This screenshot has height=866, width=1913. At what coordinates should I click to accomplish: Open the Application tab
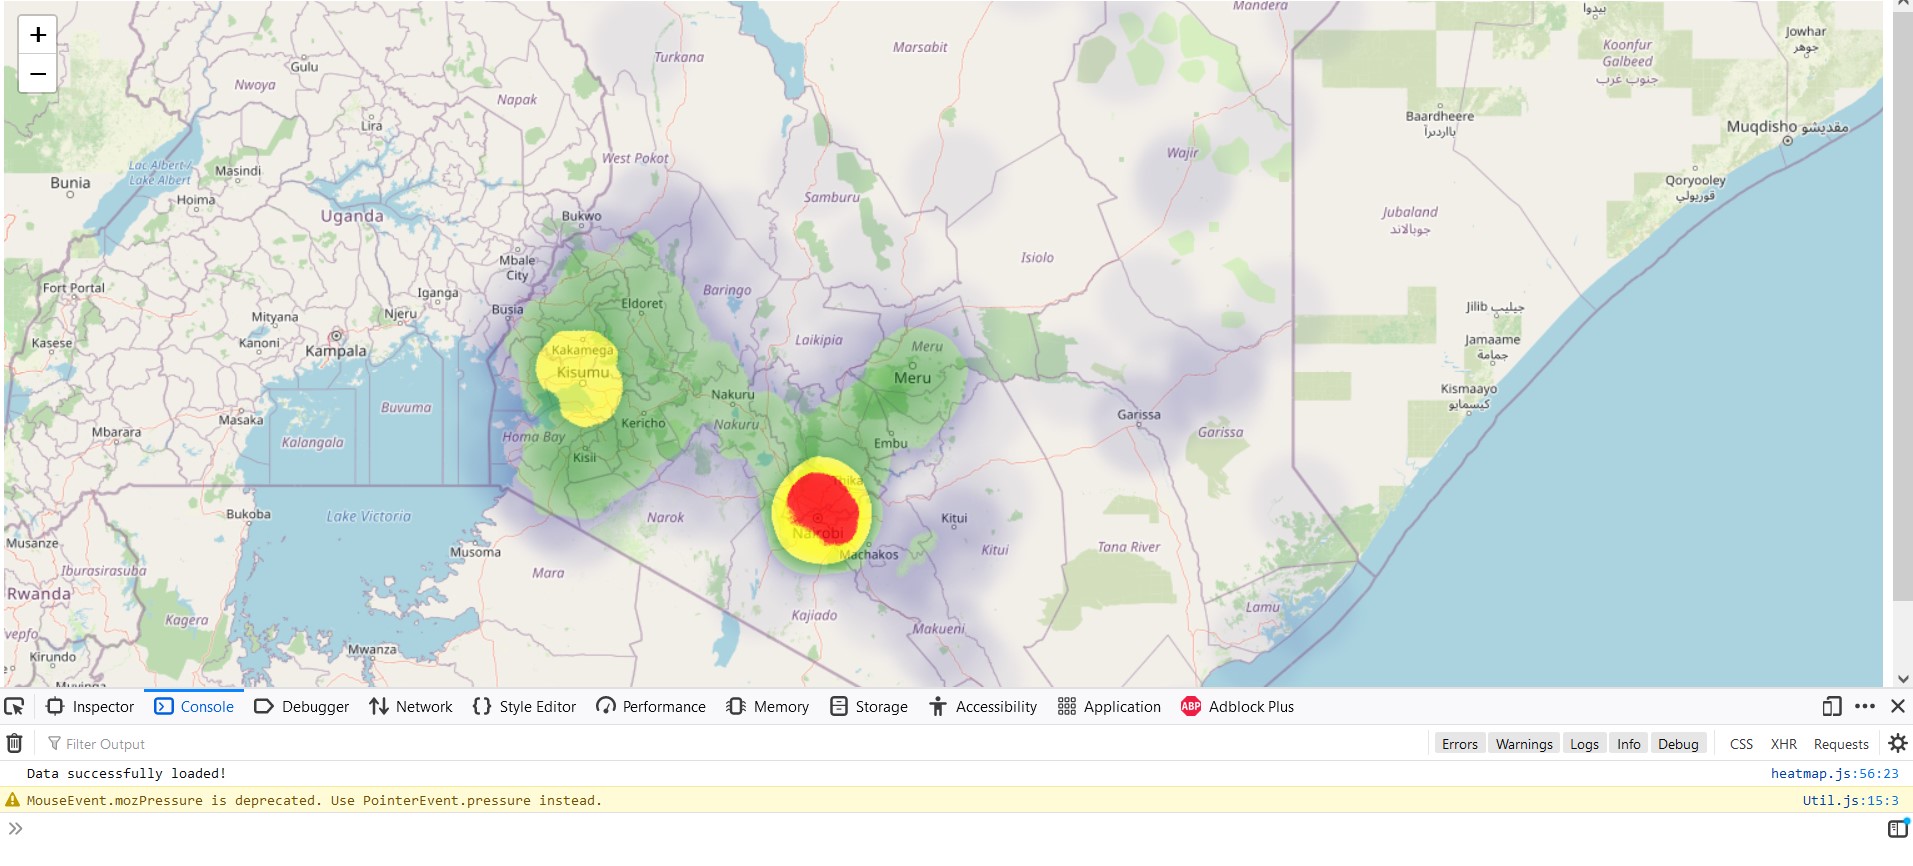point(1109,706)
